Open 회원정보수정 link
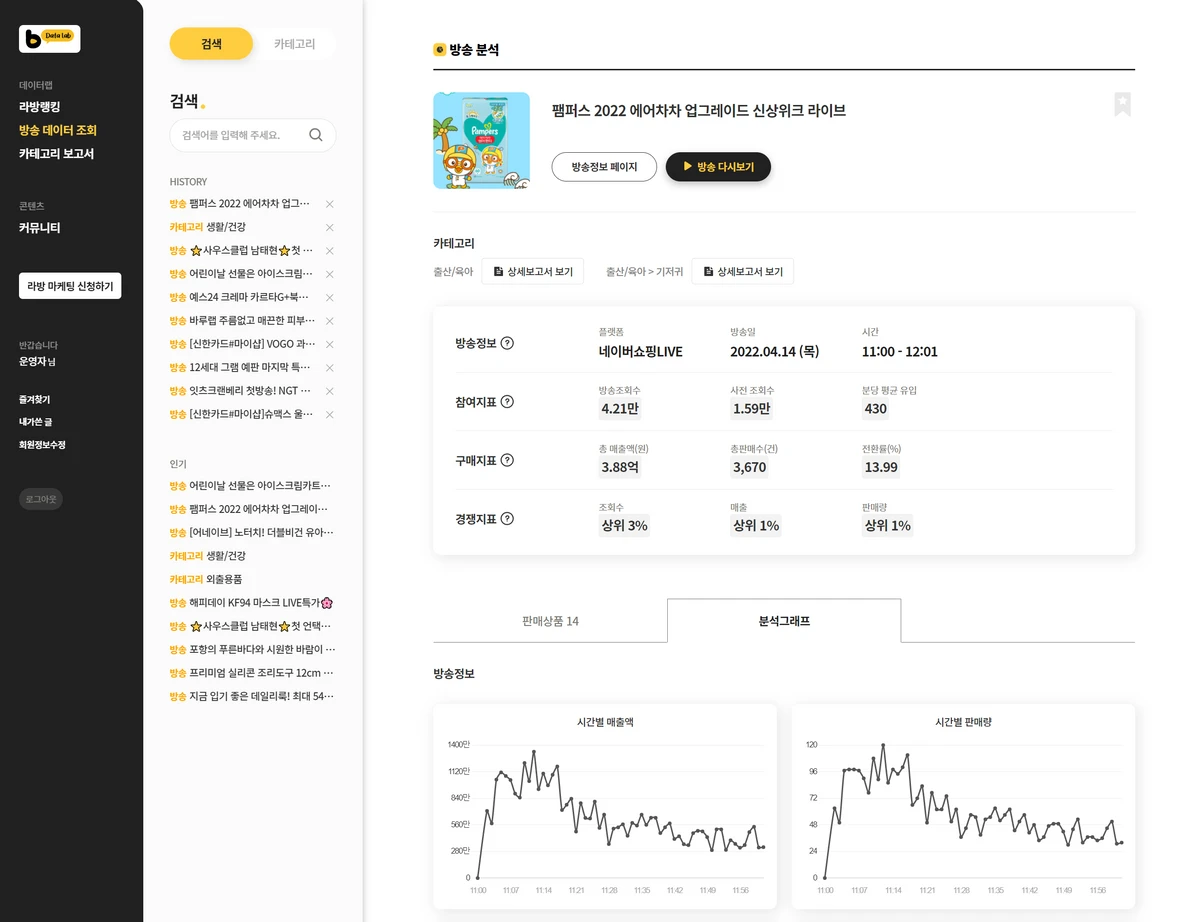This screenshot has width=1200, height=922. [42, 445]
